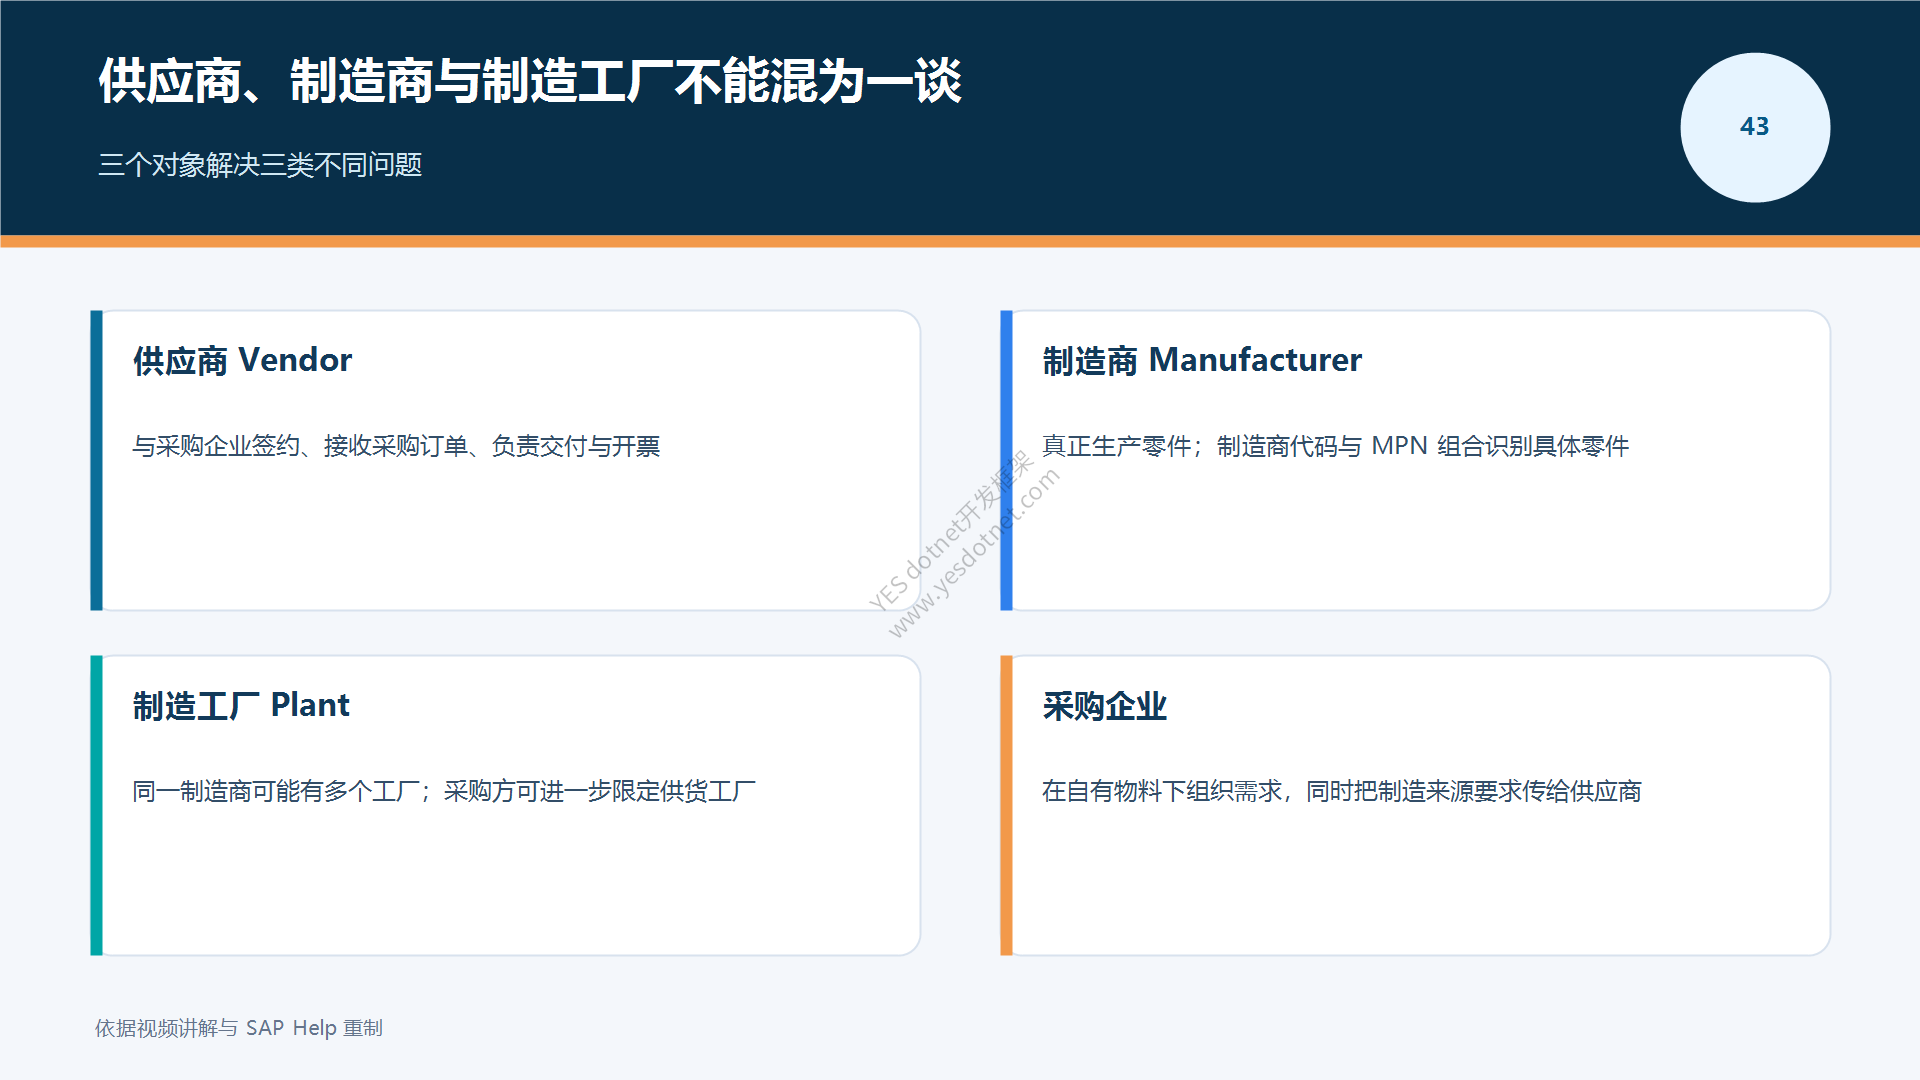This screenshot has height=1080, width=1920.
Task: Click the footer note 依据视频讲解与 SAP Help 重制
Action: [x=239, y=1028]
